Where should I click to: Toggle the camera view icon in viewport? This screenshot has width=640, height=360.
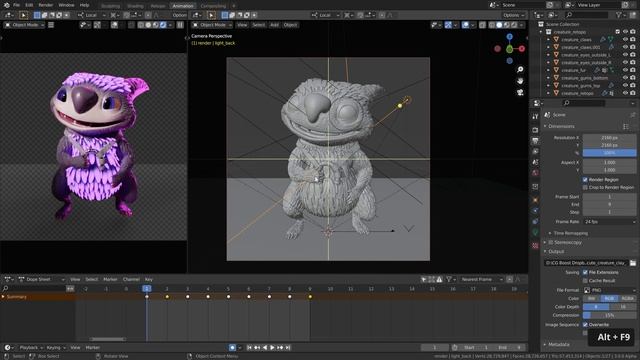520,93
